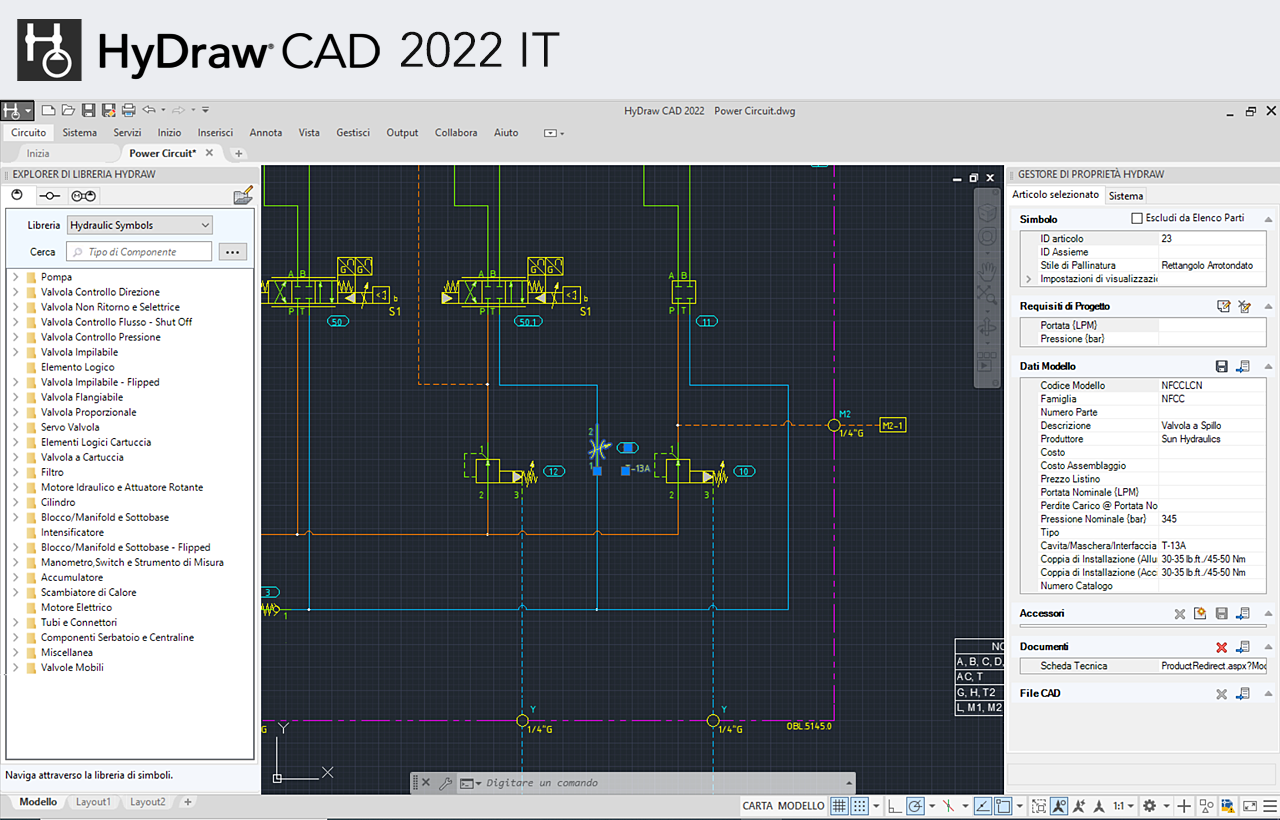
Task: Open the Inserisci ribbon tab
Action: 215,133
